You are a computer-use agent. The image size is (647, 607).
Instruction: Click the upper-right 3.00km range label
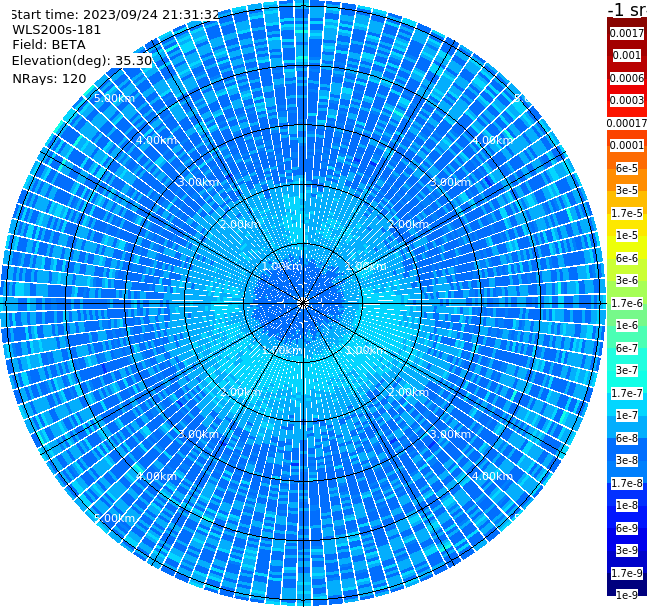(x=451, y=182)
